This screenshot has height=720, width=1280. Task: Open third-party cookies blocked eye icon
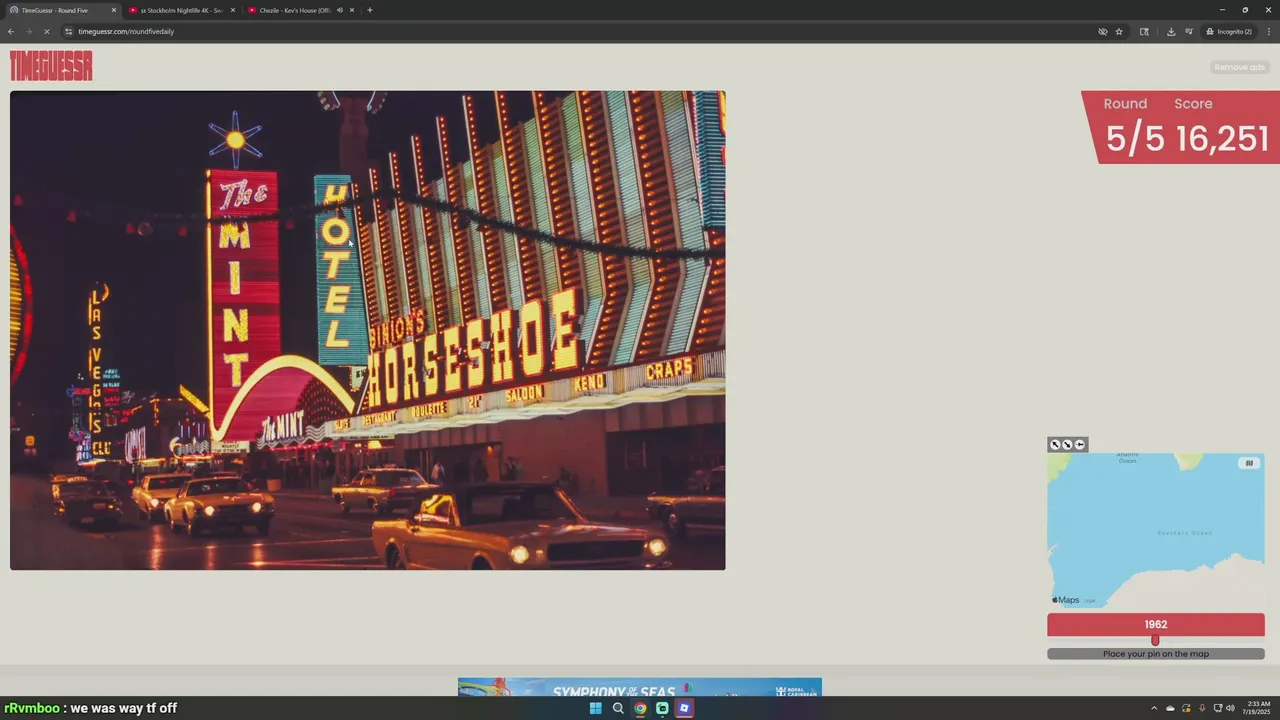click(x=1102, y=32)
